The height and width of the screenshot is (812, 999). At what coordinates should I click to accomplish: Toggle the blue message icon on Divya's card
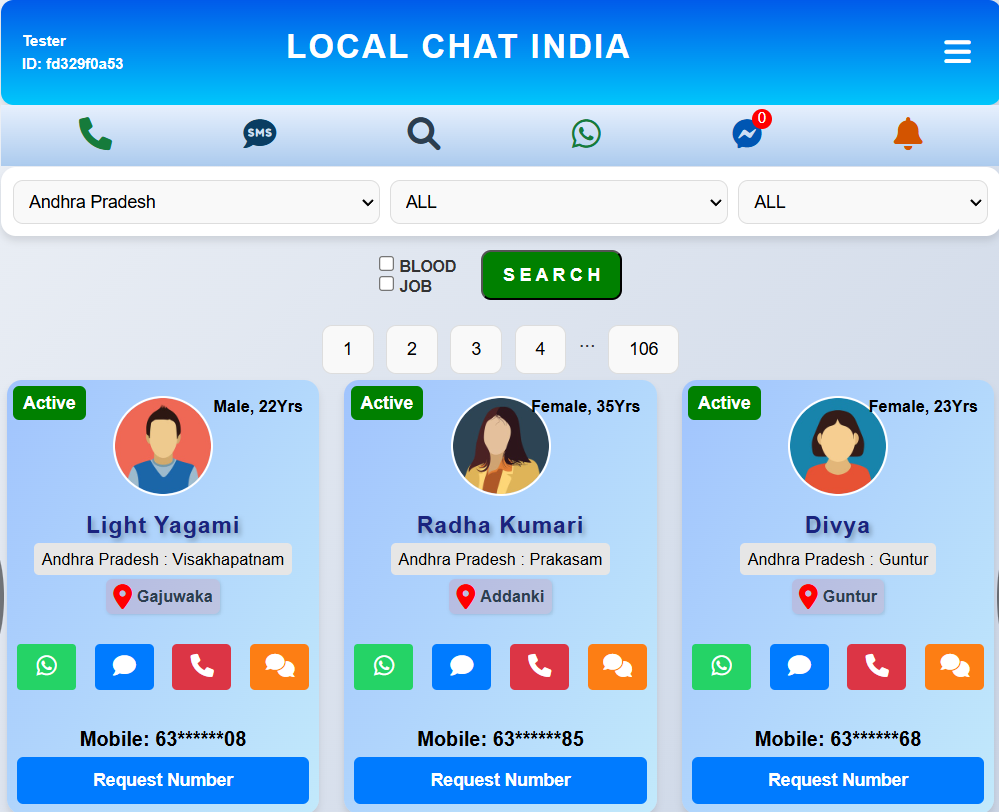pos(799,667)
